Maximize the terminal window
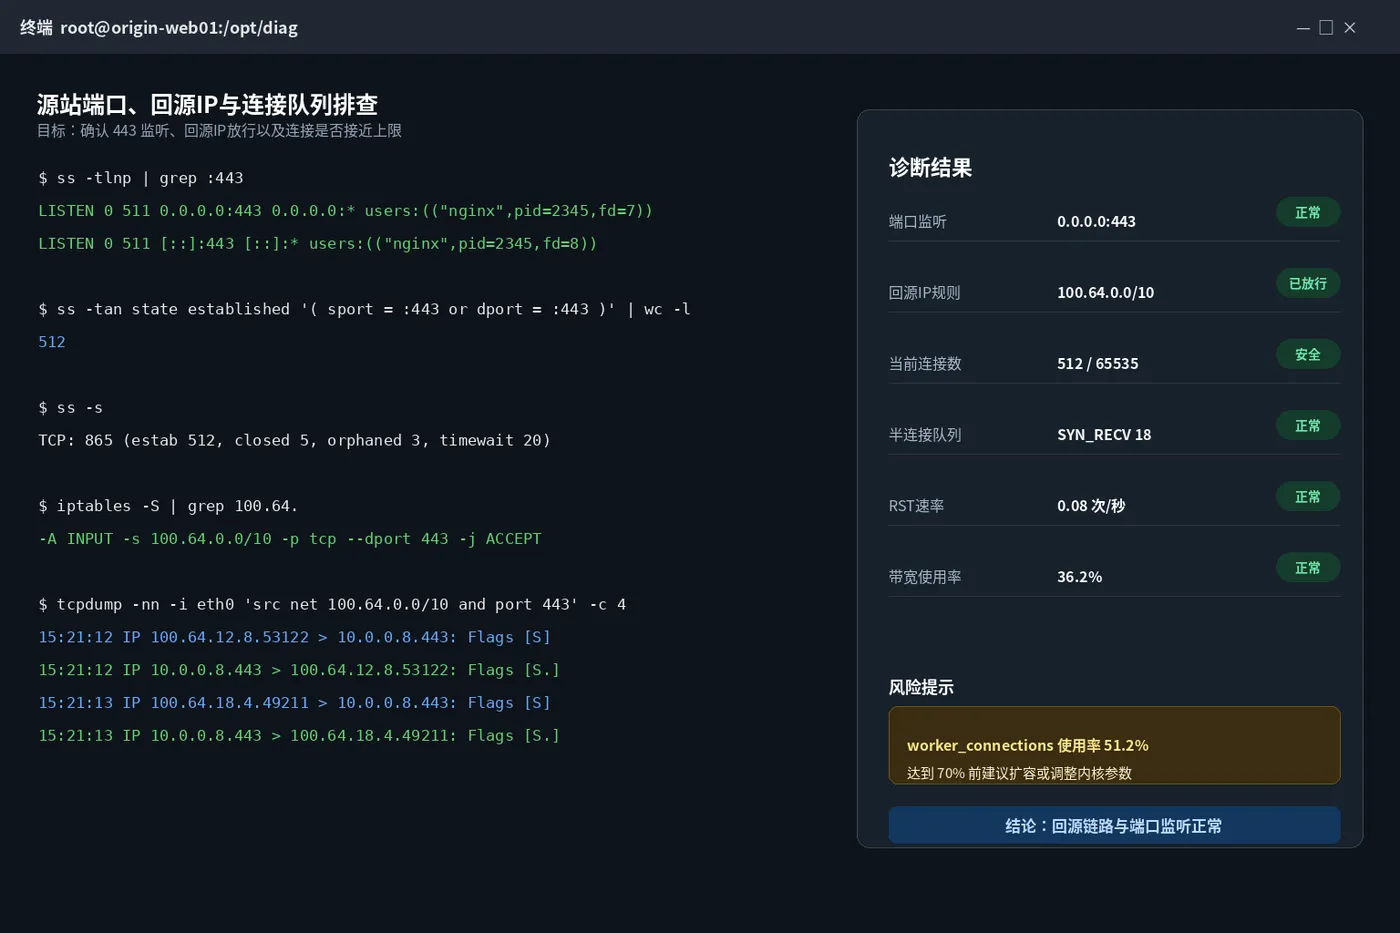The width and height of the screenshot is (1400, 933). click(1326, 27)
